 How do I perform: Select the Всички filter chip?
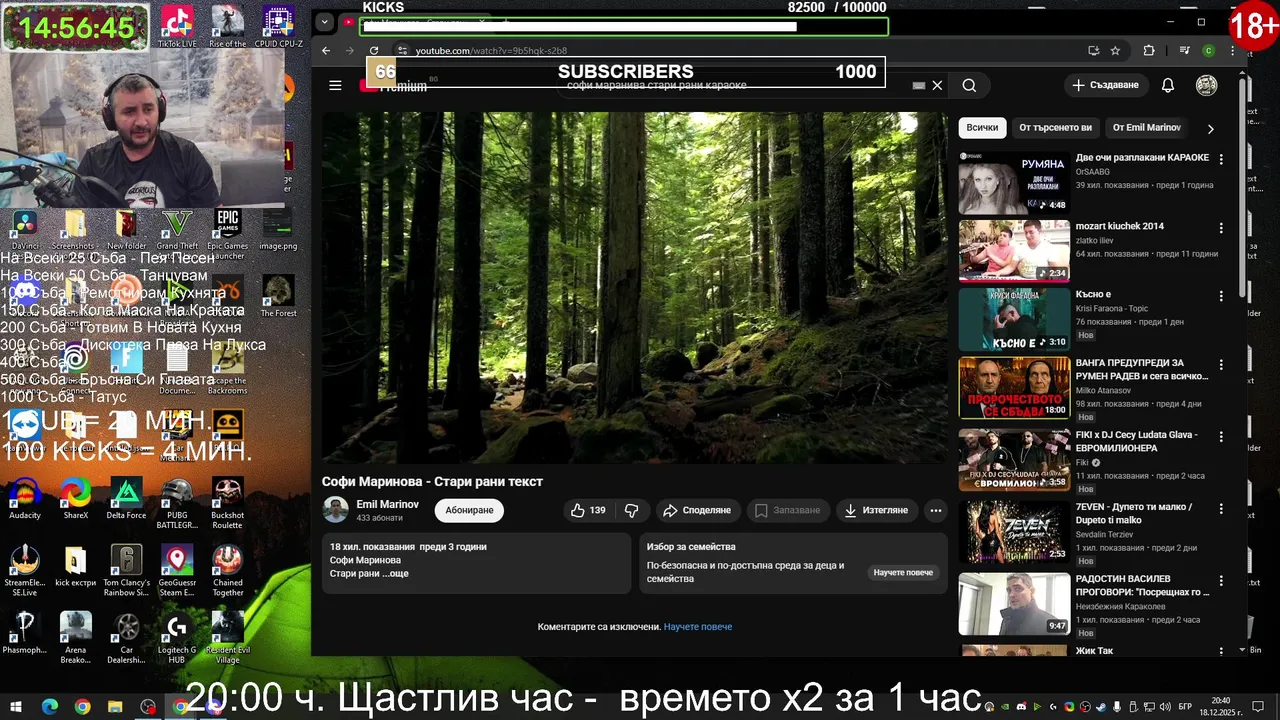(x=982, y=128)
